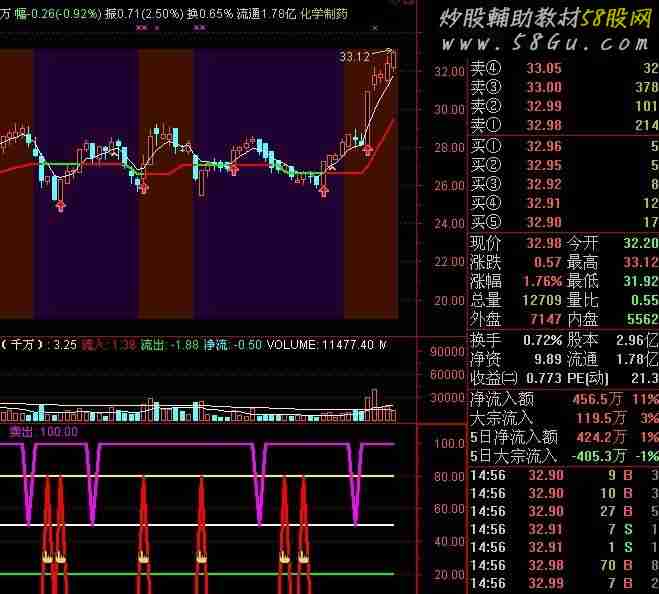
Task: Select the 流通1.78亿 value in the header bar
Action: [x=266, y=14]
